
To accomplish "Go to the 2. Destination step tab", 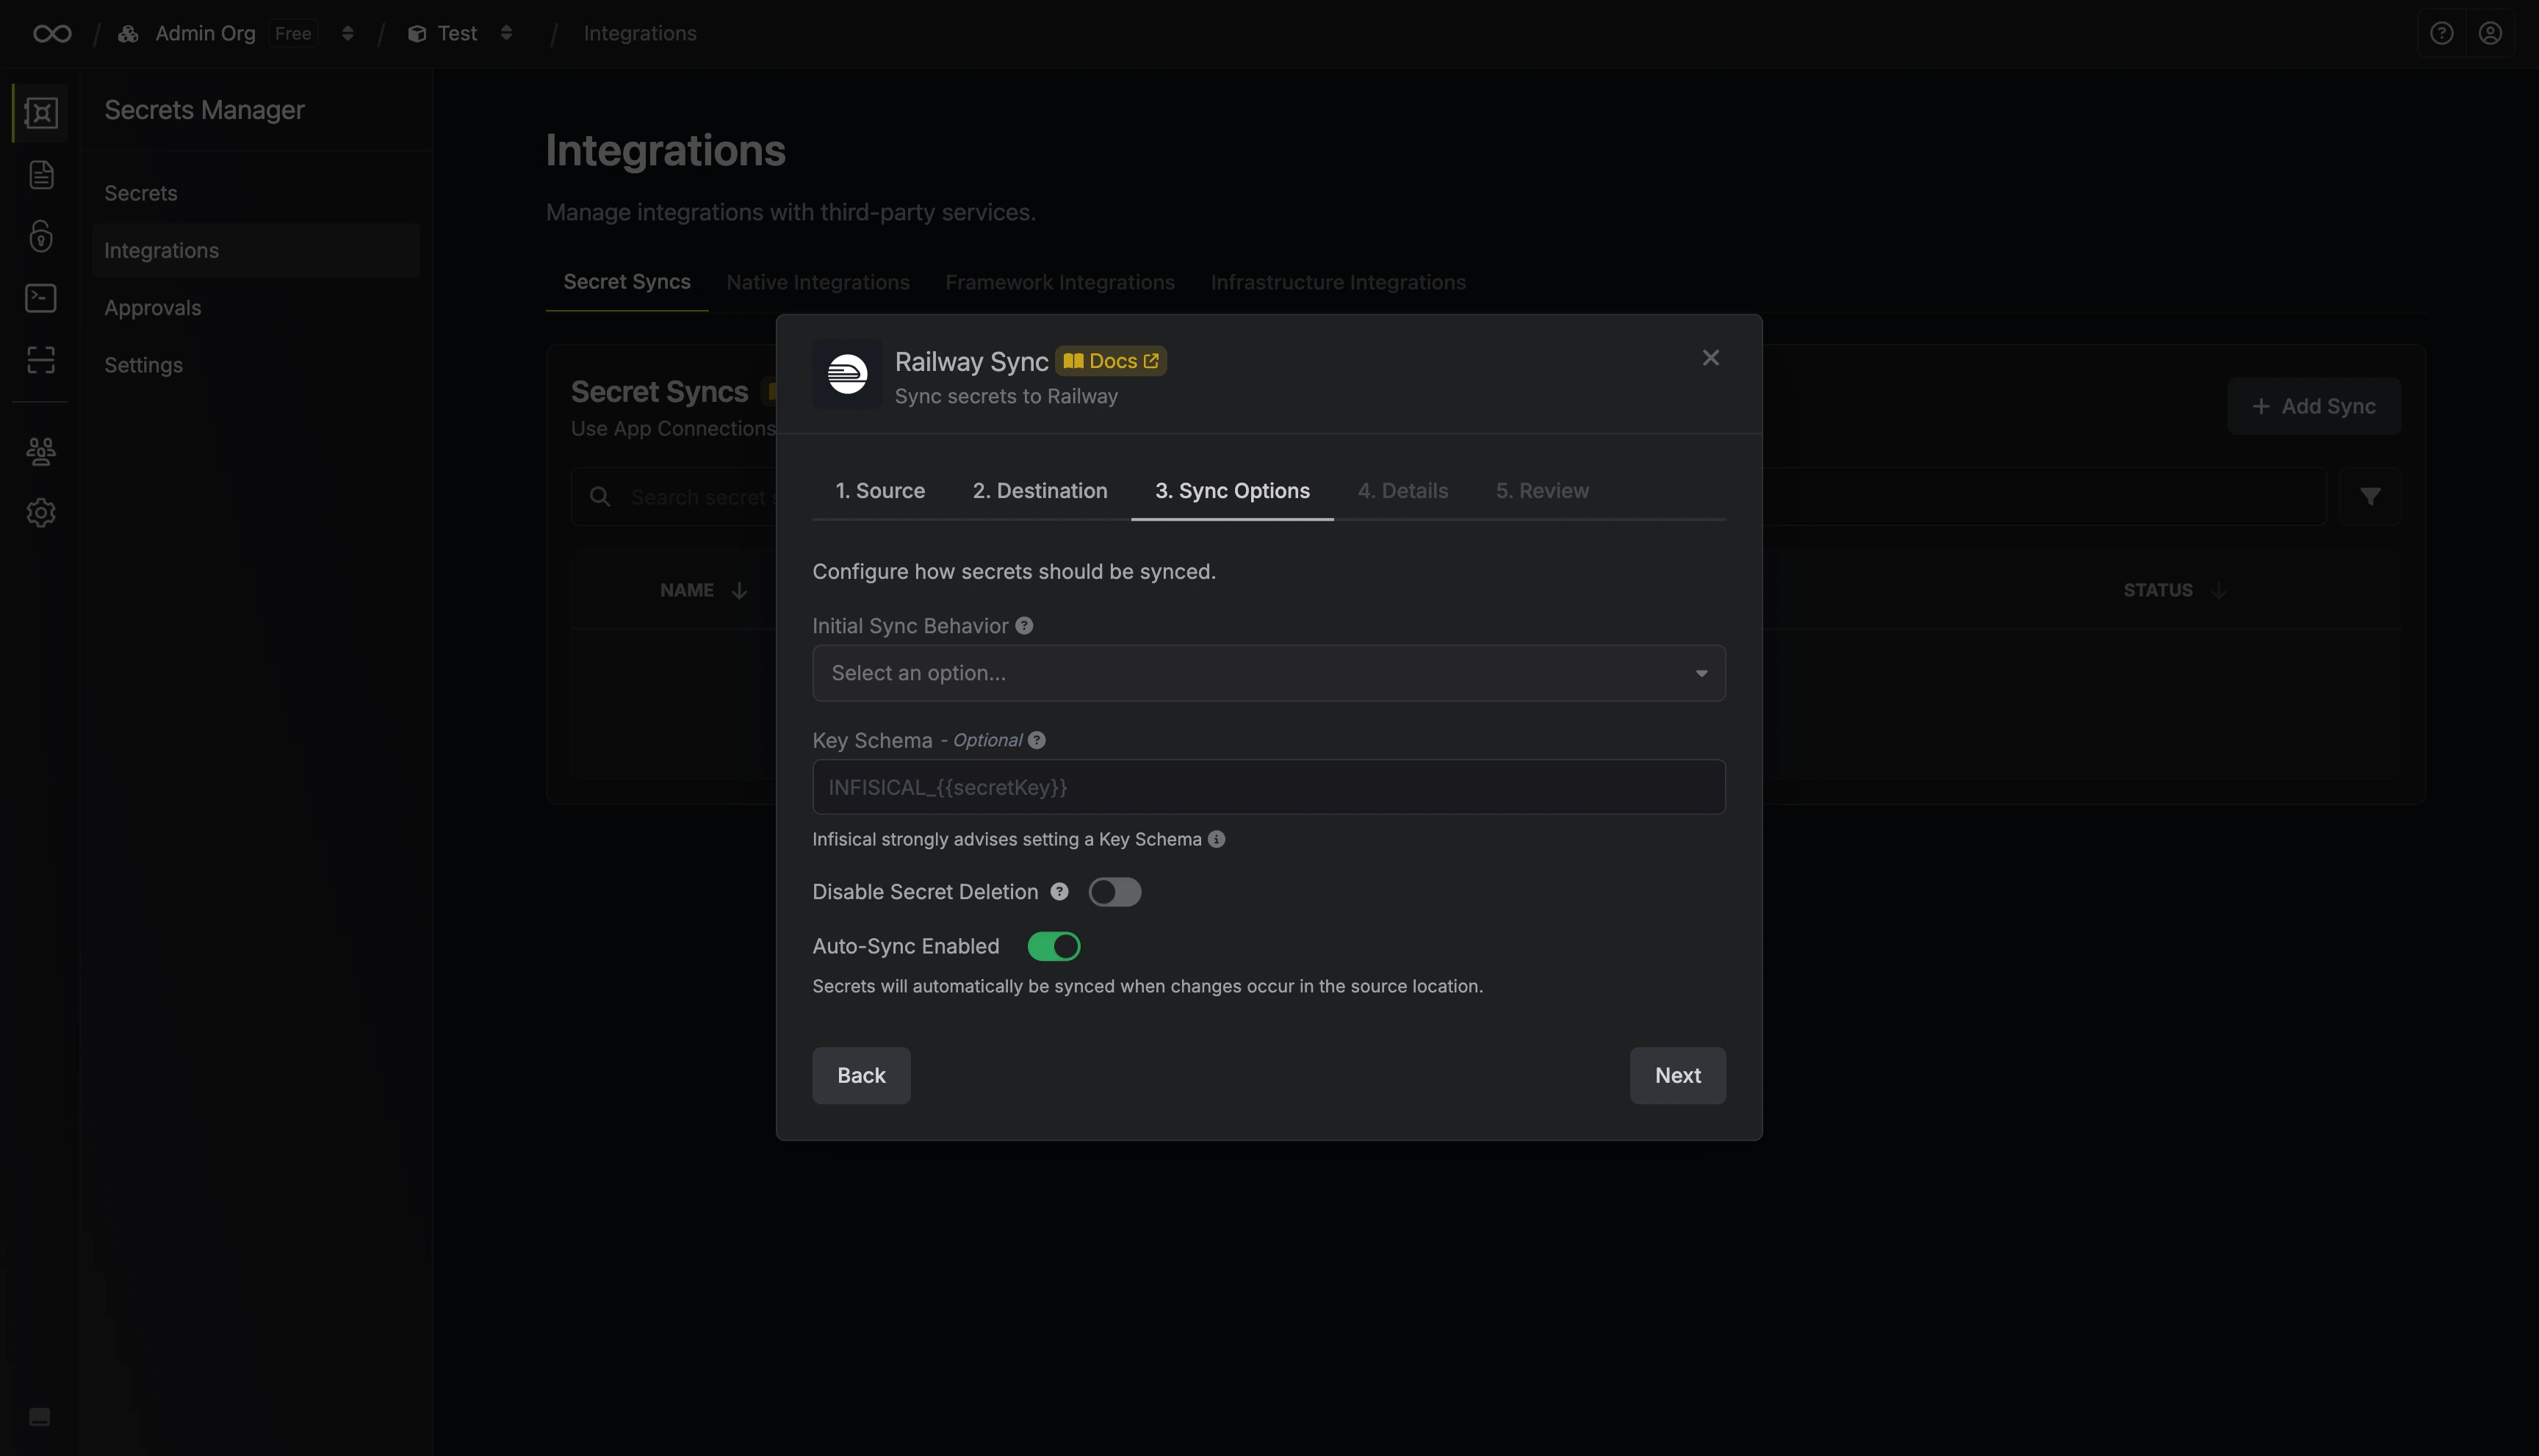I will click(x=1040, y=491).
